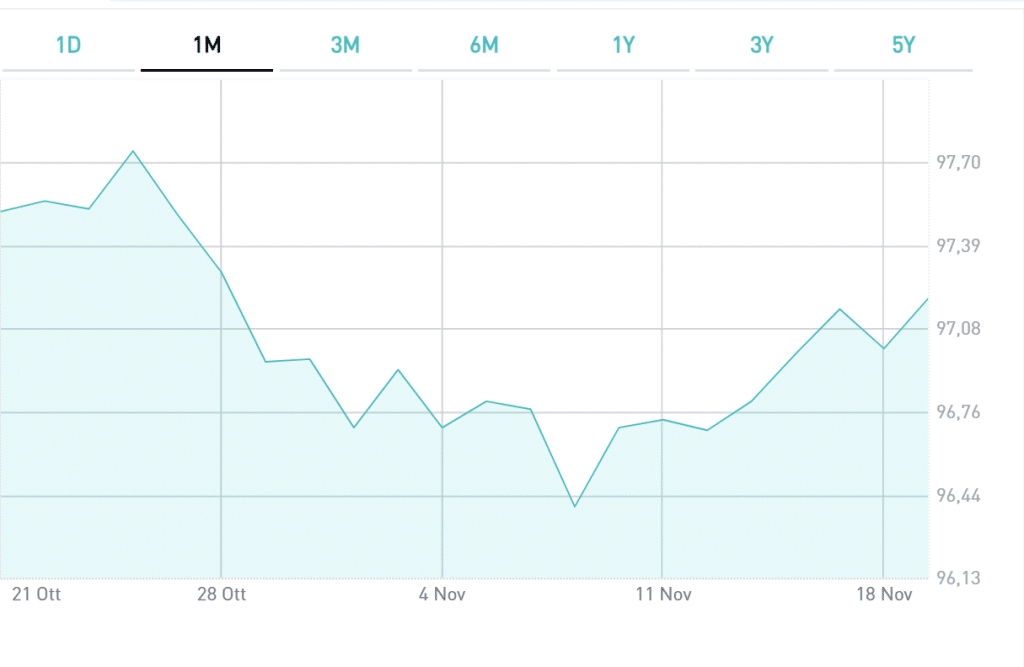This screenshot has width=1024, height=667.
Task: Click the 21 Ott date label
Action: 36,594
